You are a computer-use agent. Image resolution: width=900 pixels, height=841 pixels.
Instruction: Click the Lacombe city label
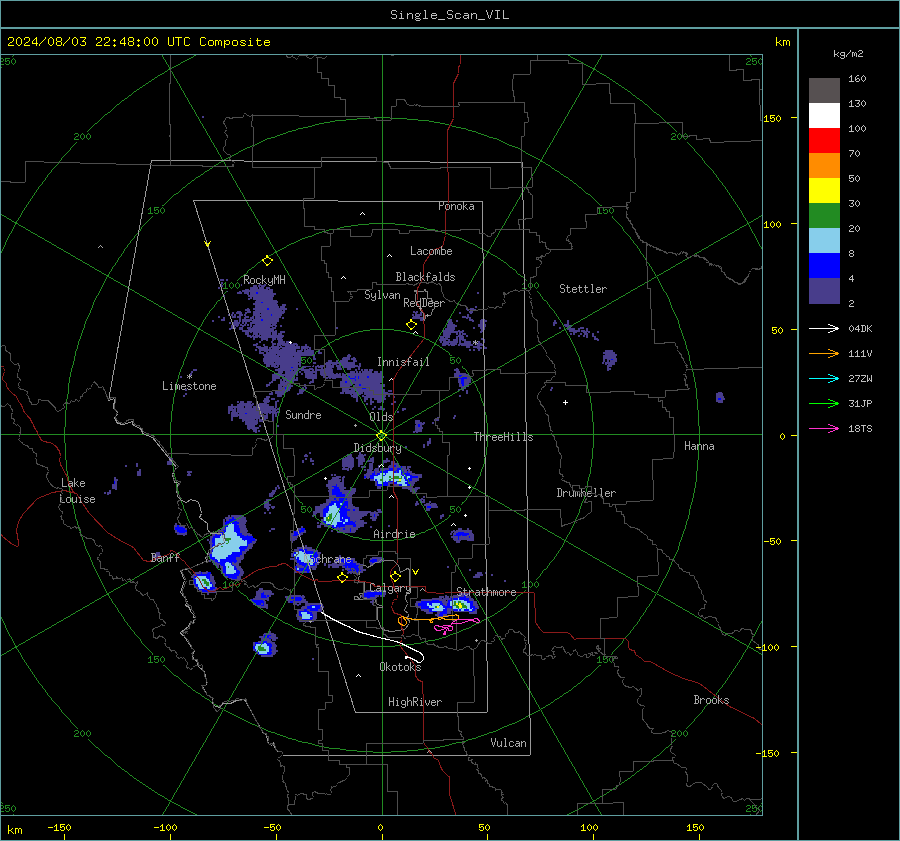coord(431,251)
